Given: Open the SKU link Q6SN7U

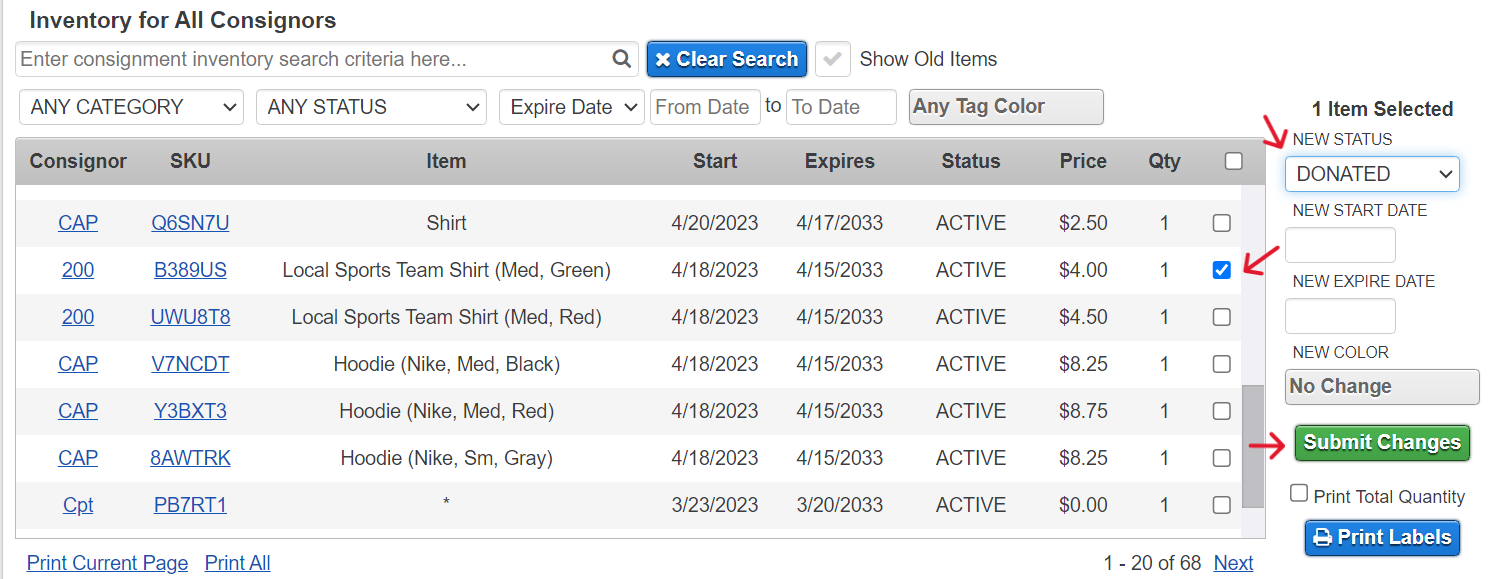Looking at the screenshot, I should (x=190, y=223).
